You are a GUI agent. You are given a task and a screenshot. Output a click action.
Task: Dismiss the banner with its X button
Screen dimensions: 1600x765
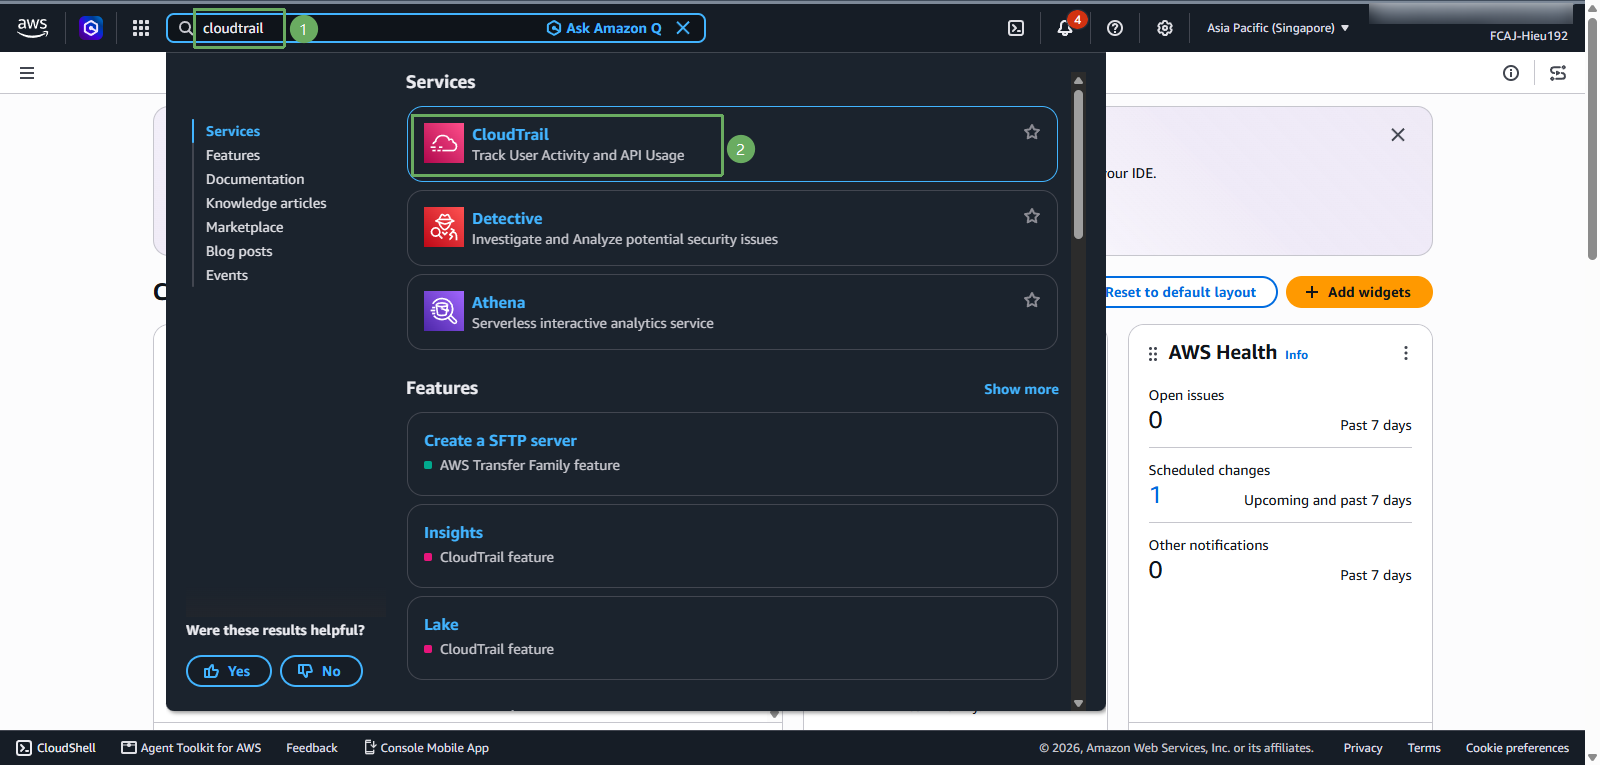(x=1398, y=135)
